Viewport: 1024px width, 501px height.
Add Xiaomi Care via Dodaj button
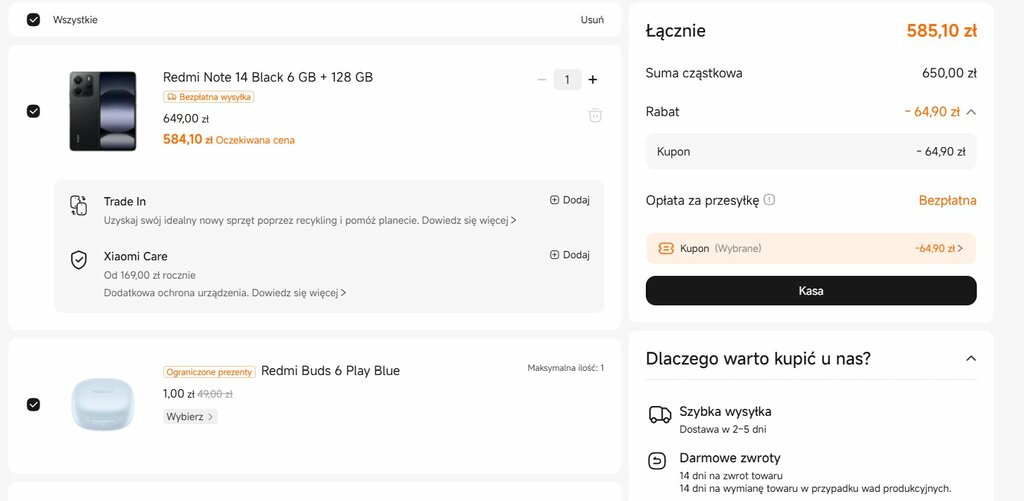coord(569,255)
